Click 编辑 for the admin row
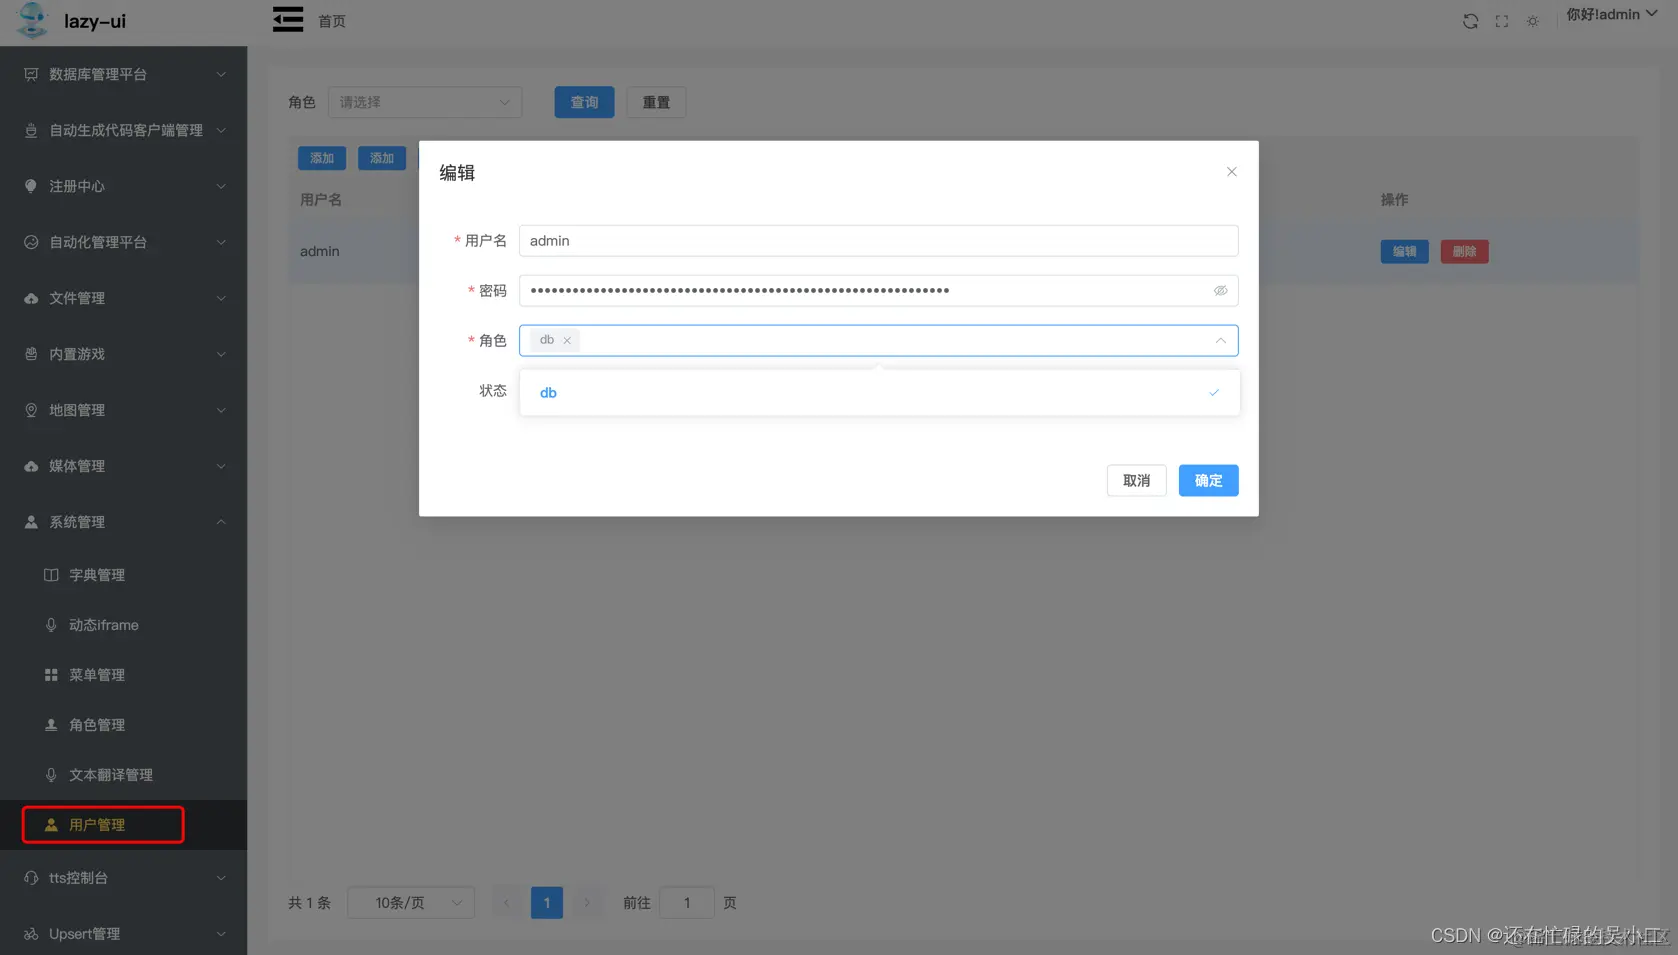1678x955 pixels. click(1404, 252)
